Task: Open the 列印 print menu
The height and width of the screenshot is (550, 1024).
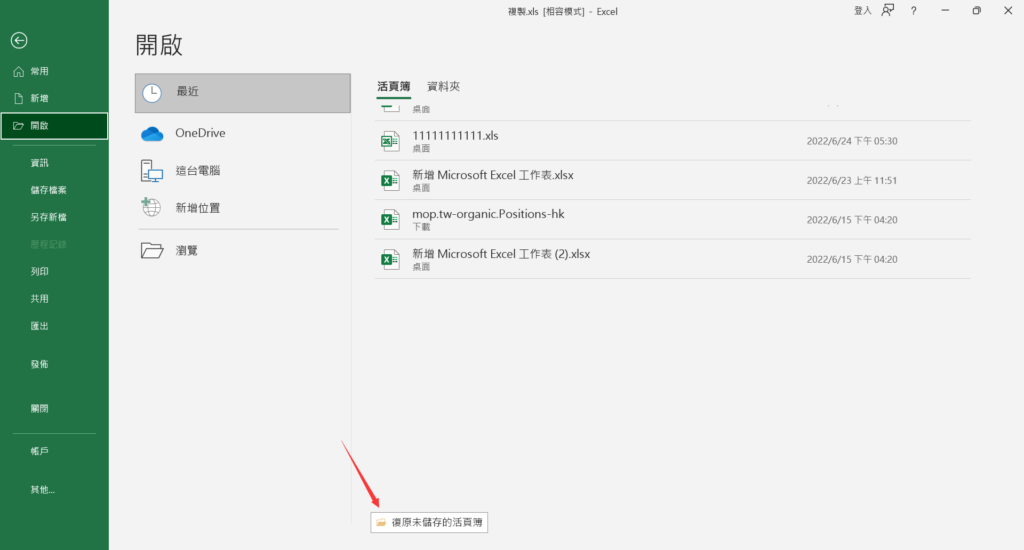Action: point(39,271)
